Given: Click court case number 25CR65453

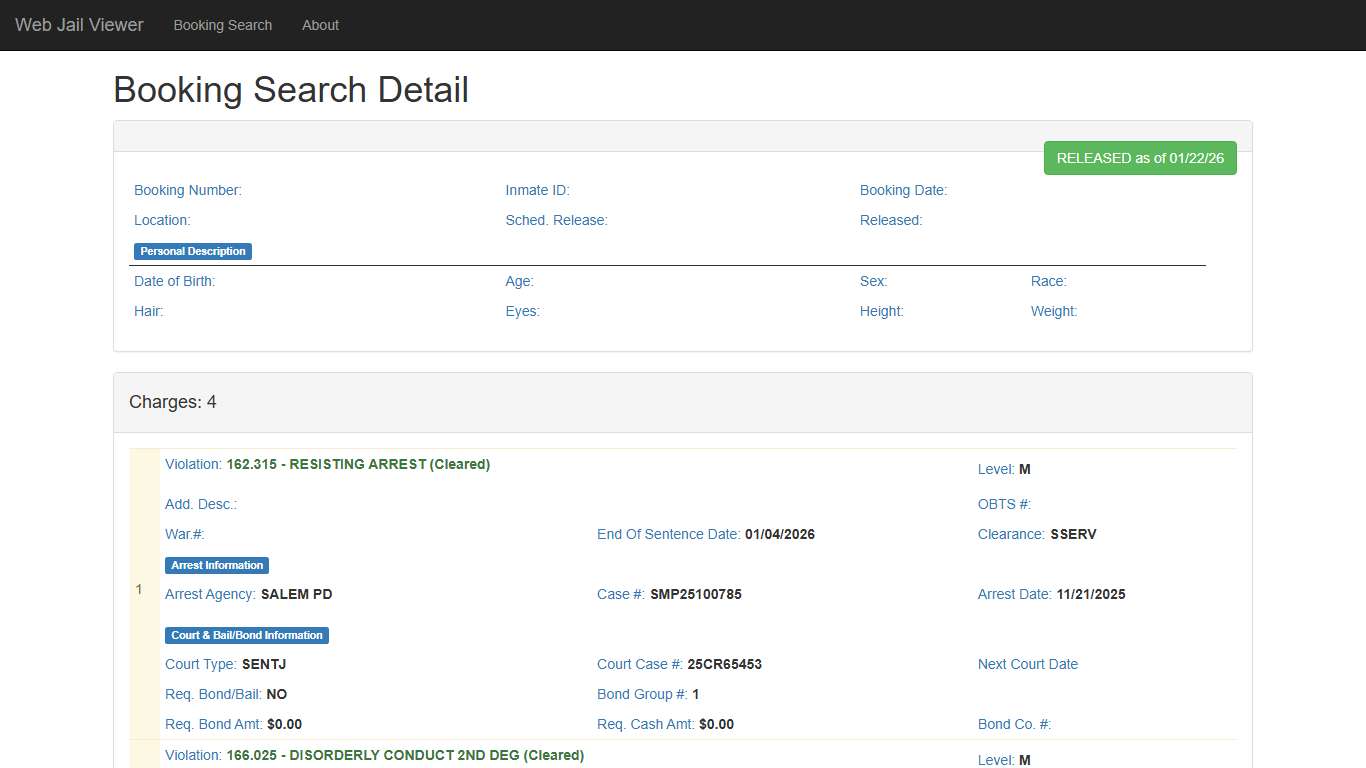Looking at the screenshot, I should pyautogui.click(x=724, y=664).
